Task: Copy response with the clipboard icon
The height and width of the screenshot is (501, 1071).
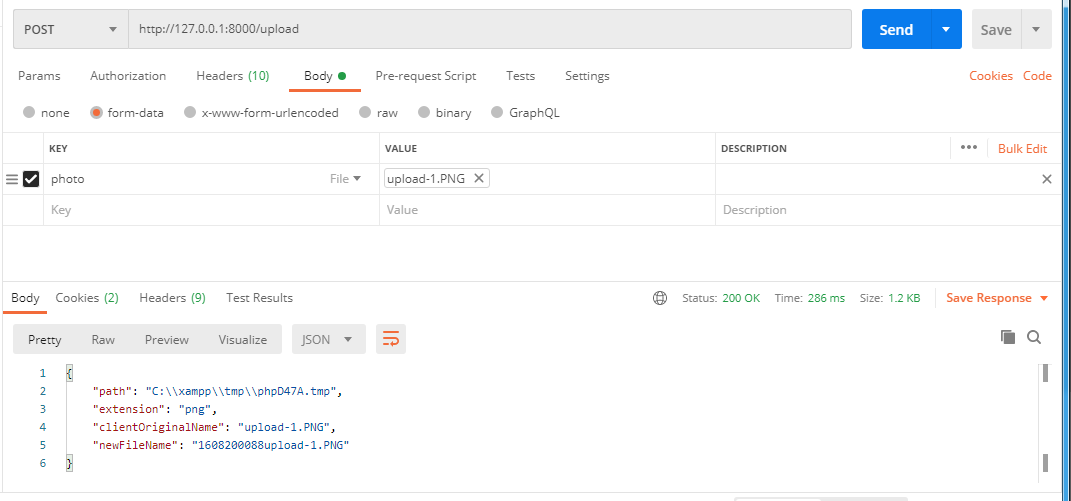Action: click(1007, 336)
